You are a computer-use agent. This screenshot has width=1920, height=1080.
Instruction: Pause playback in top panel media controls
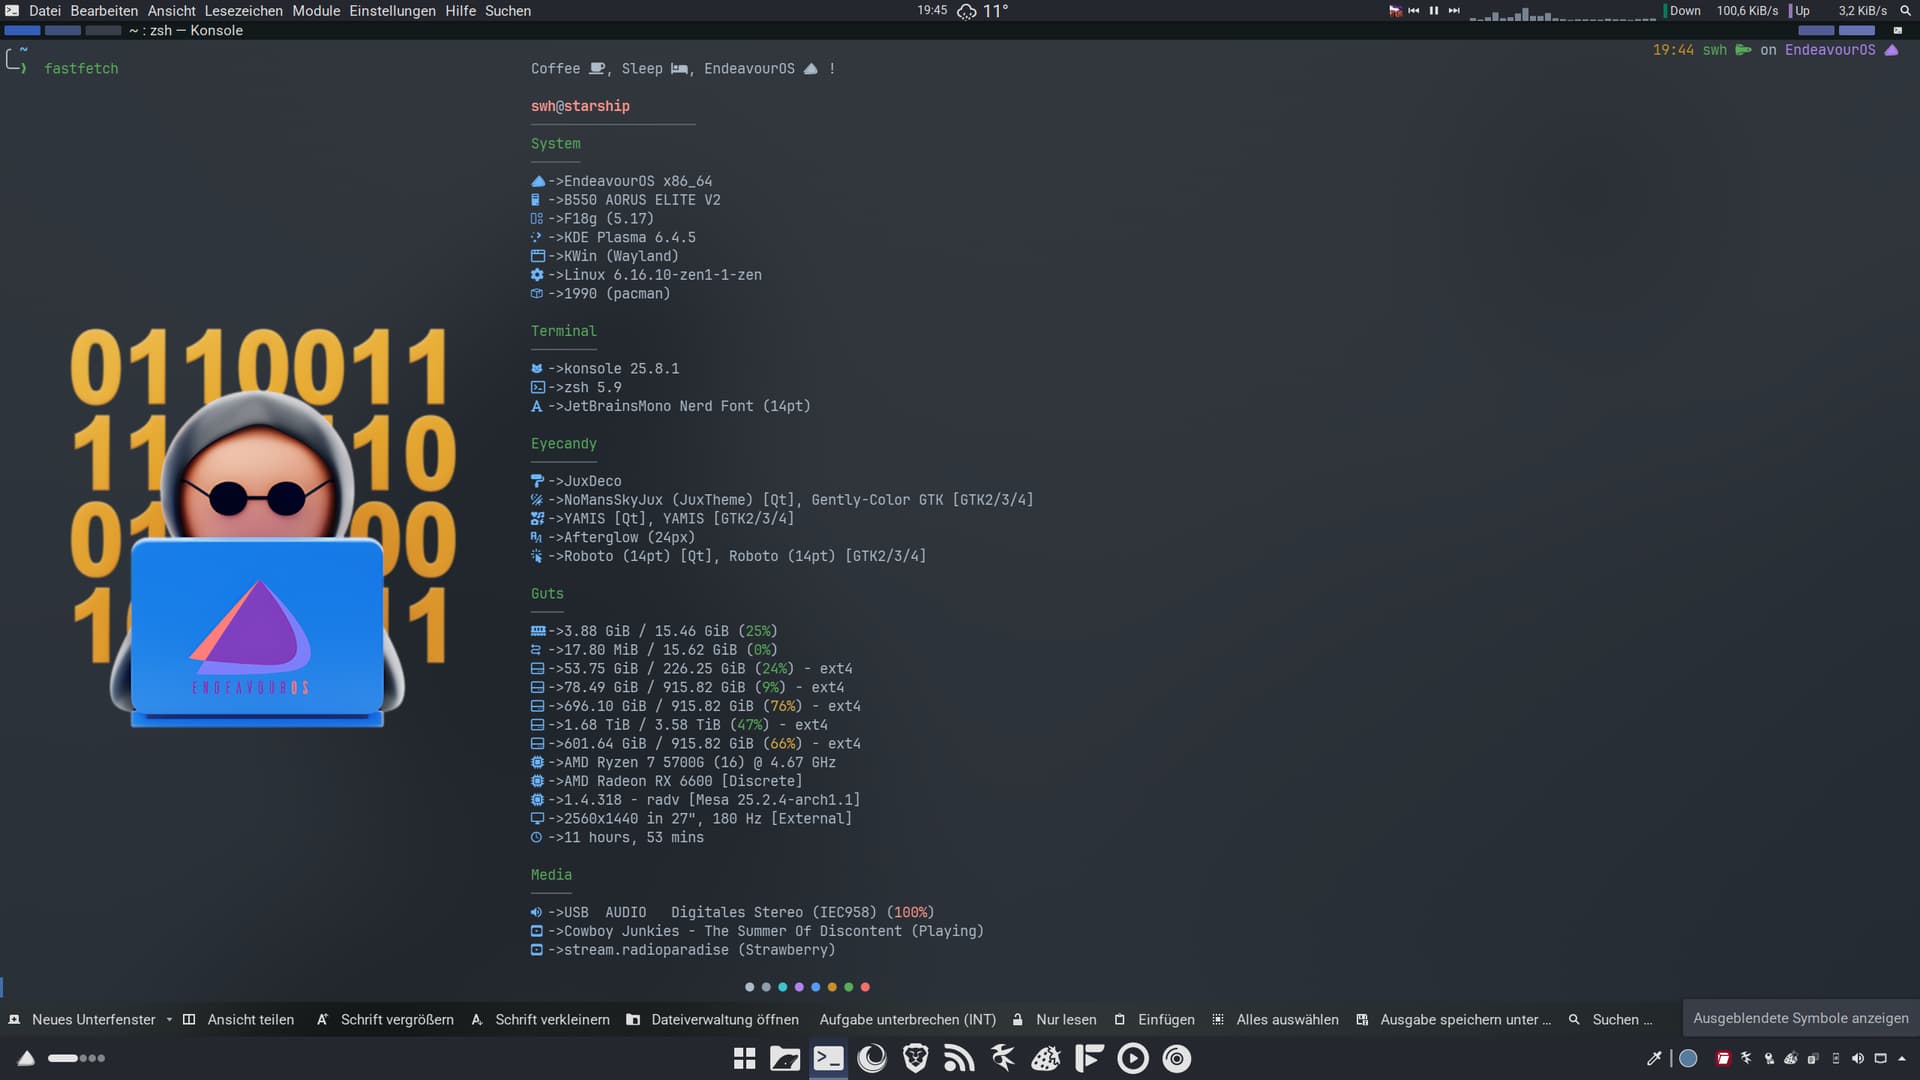pos(1434,11)
